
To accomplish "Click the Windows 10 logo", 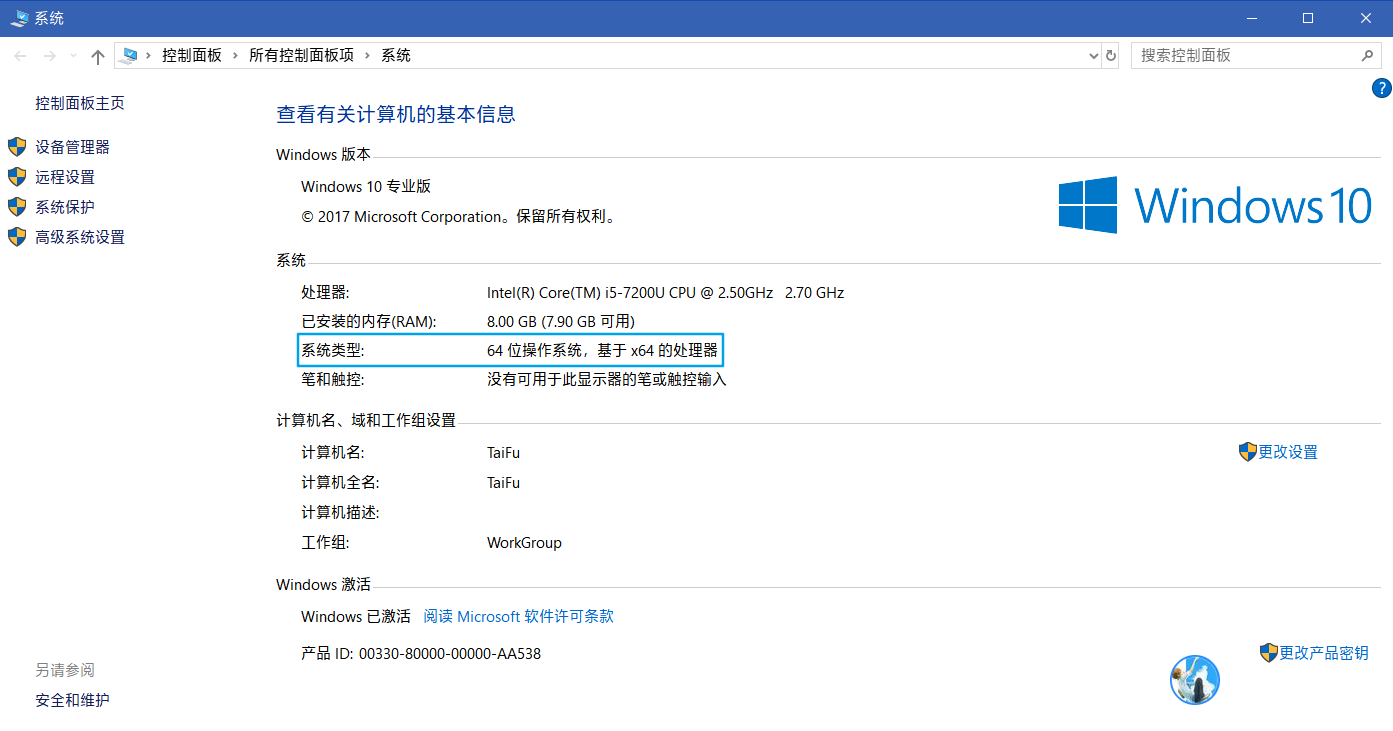I will [x=1215, y=205].
